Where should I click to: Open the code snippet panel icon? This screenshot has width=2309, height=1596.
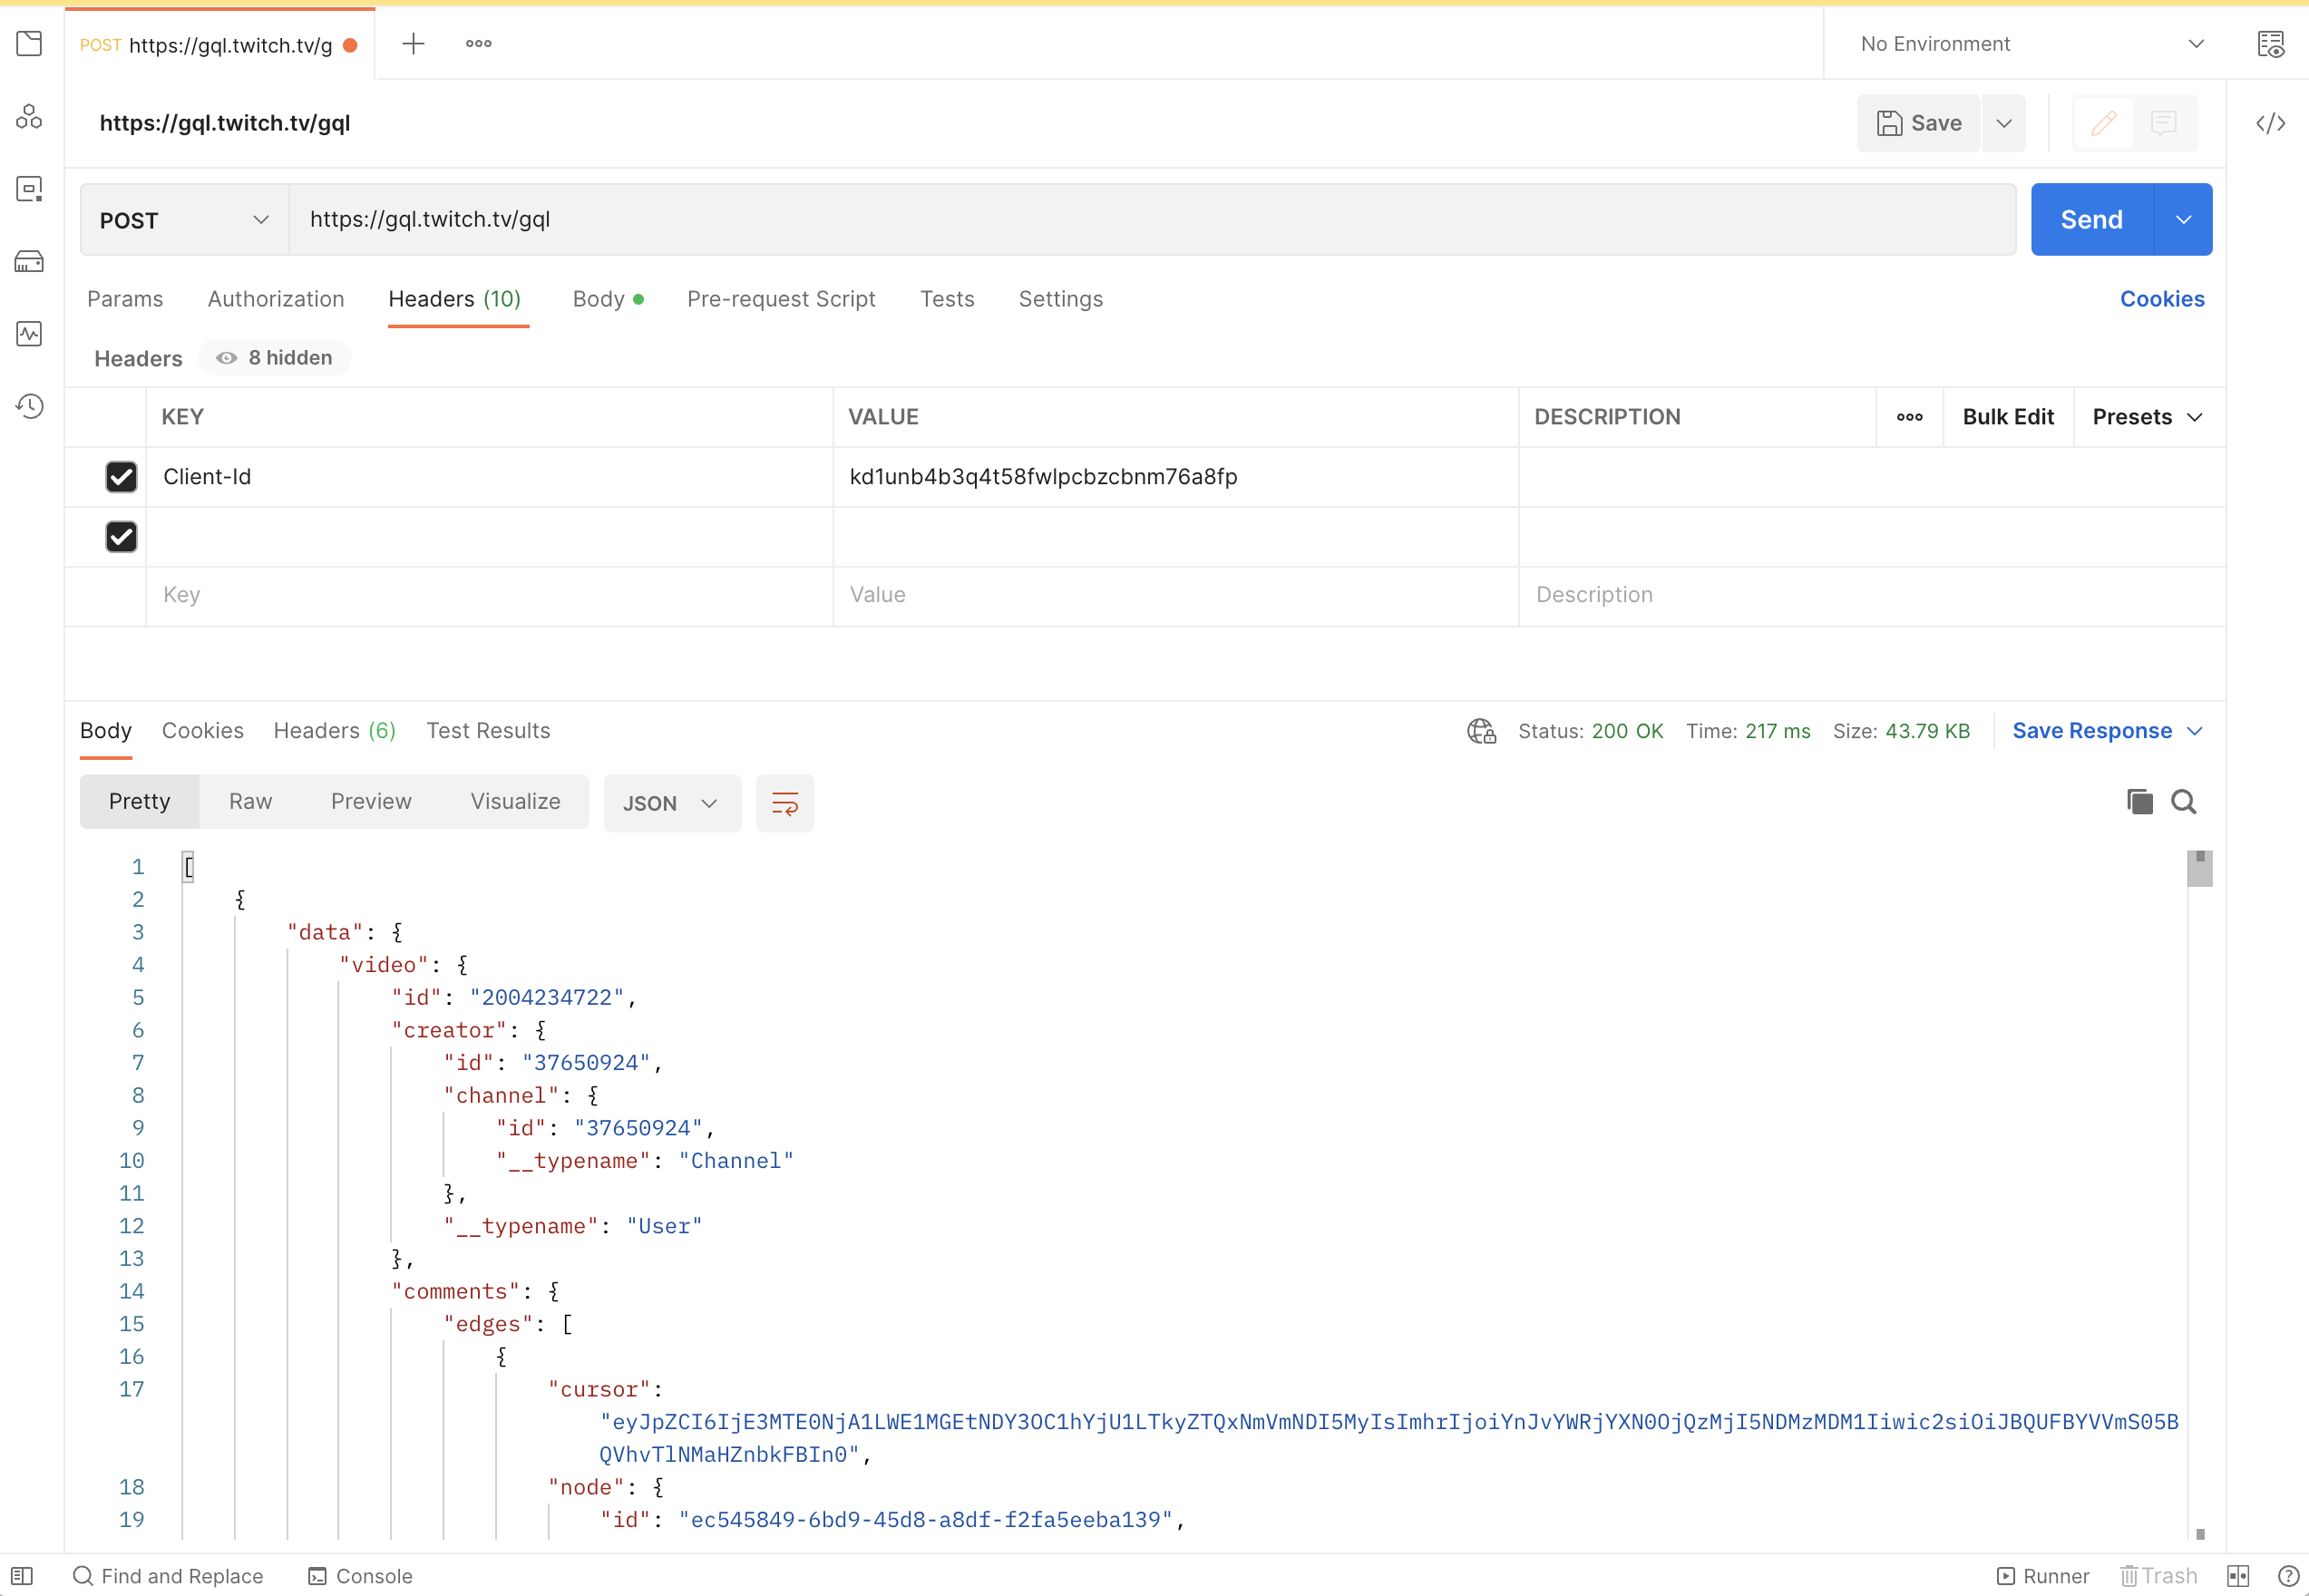(2270, 123)
